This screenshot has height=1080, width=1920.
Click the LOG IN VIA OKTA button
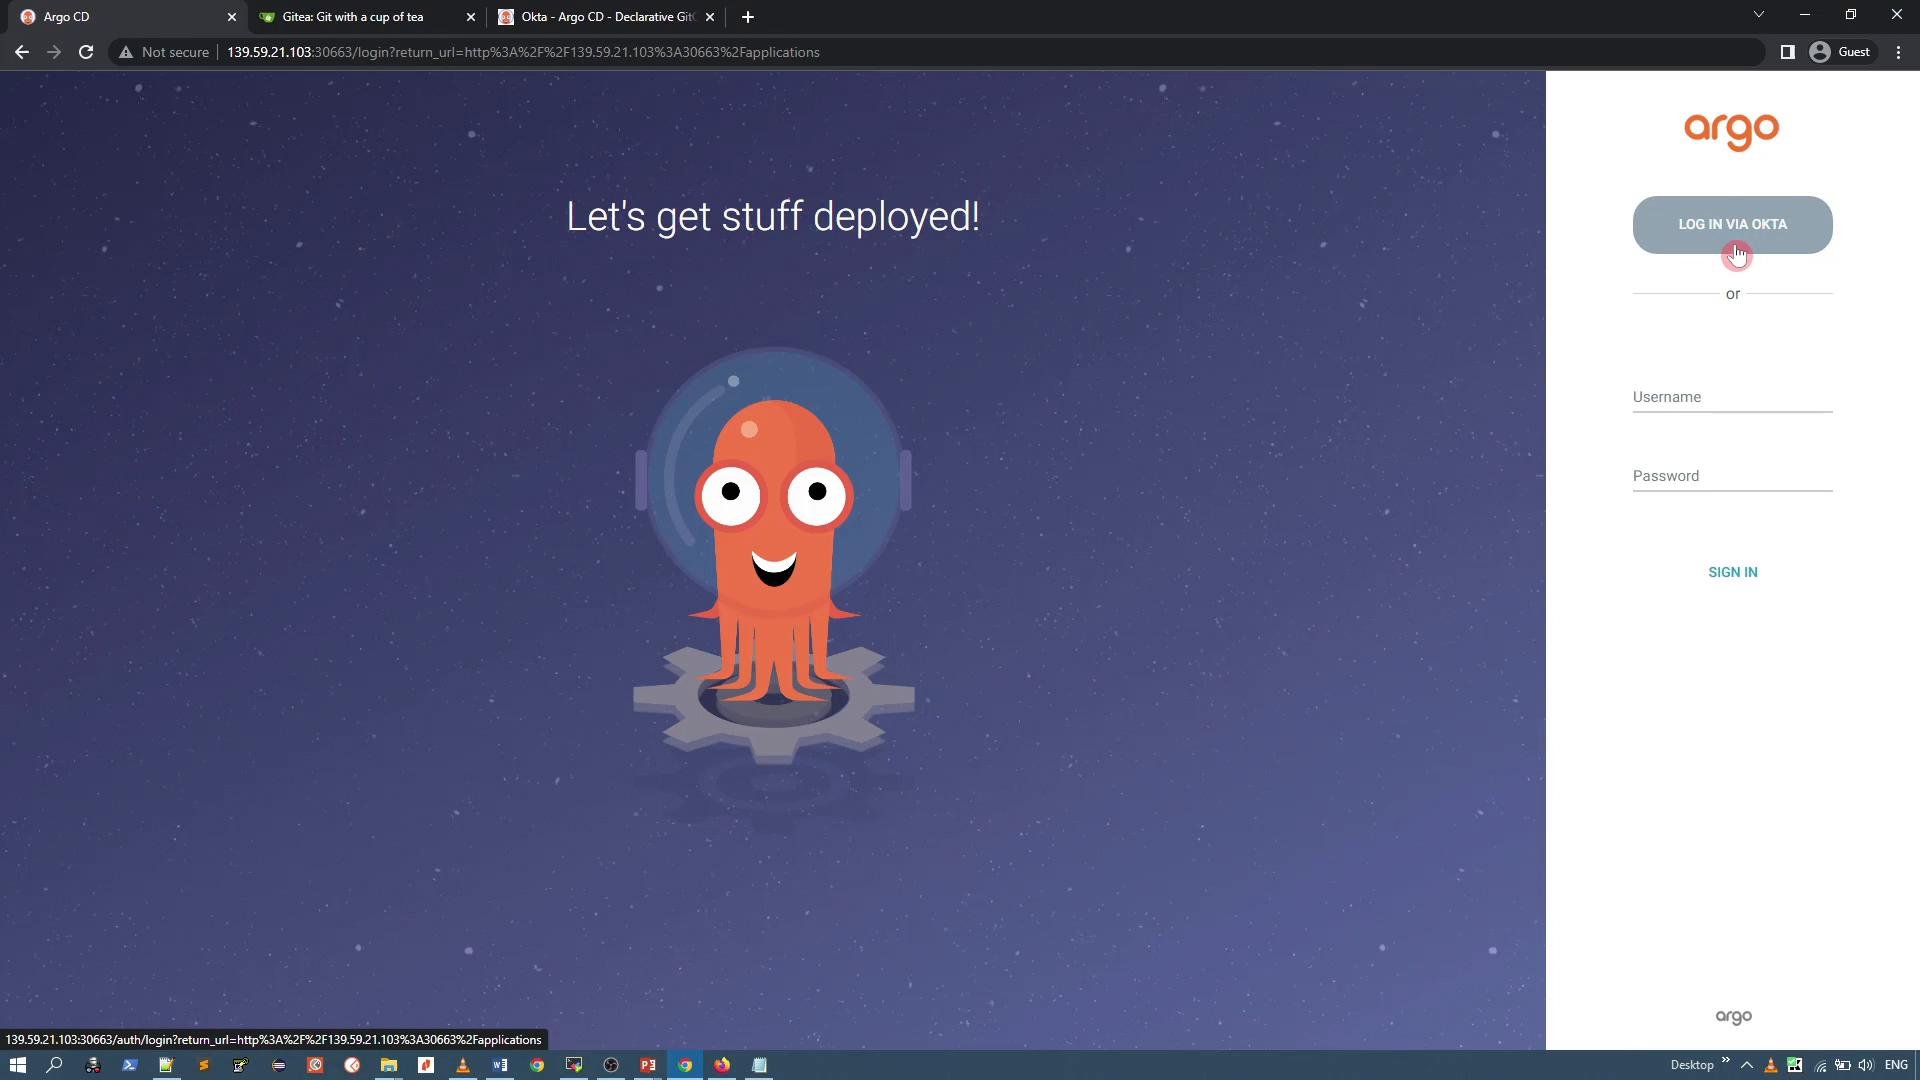pyautogui.click(x=1732, y=224)
